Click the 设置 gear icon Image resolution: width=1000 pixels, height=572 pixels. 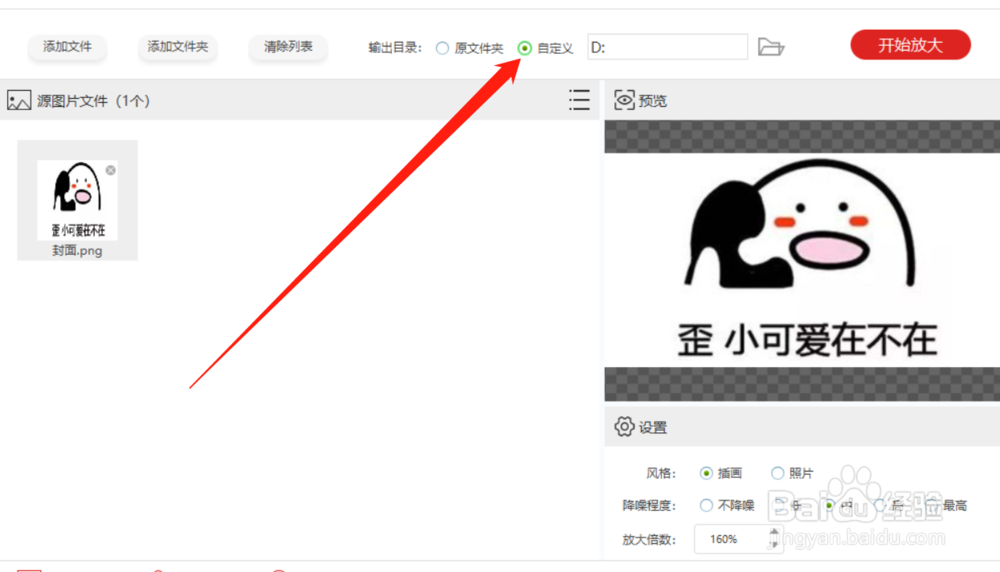click(624, 427)
